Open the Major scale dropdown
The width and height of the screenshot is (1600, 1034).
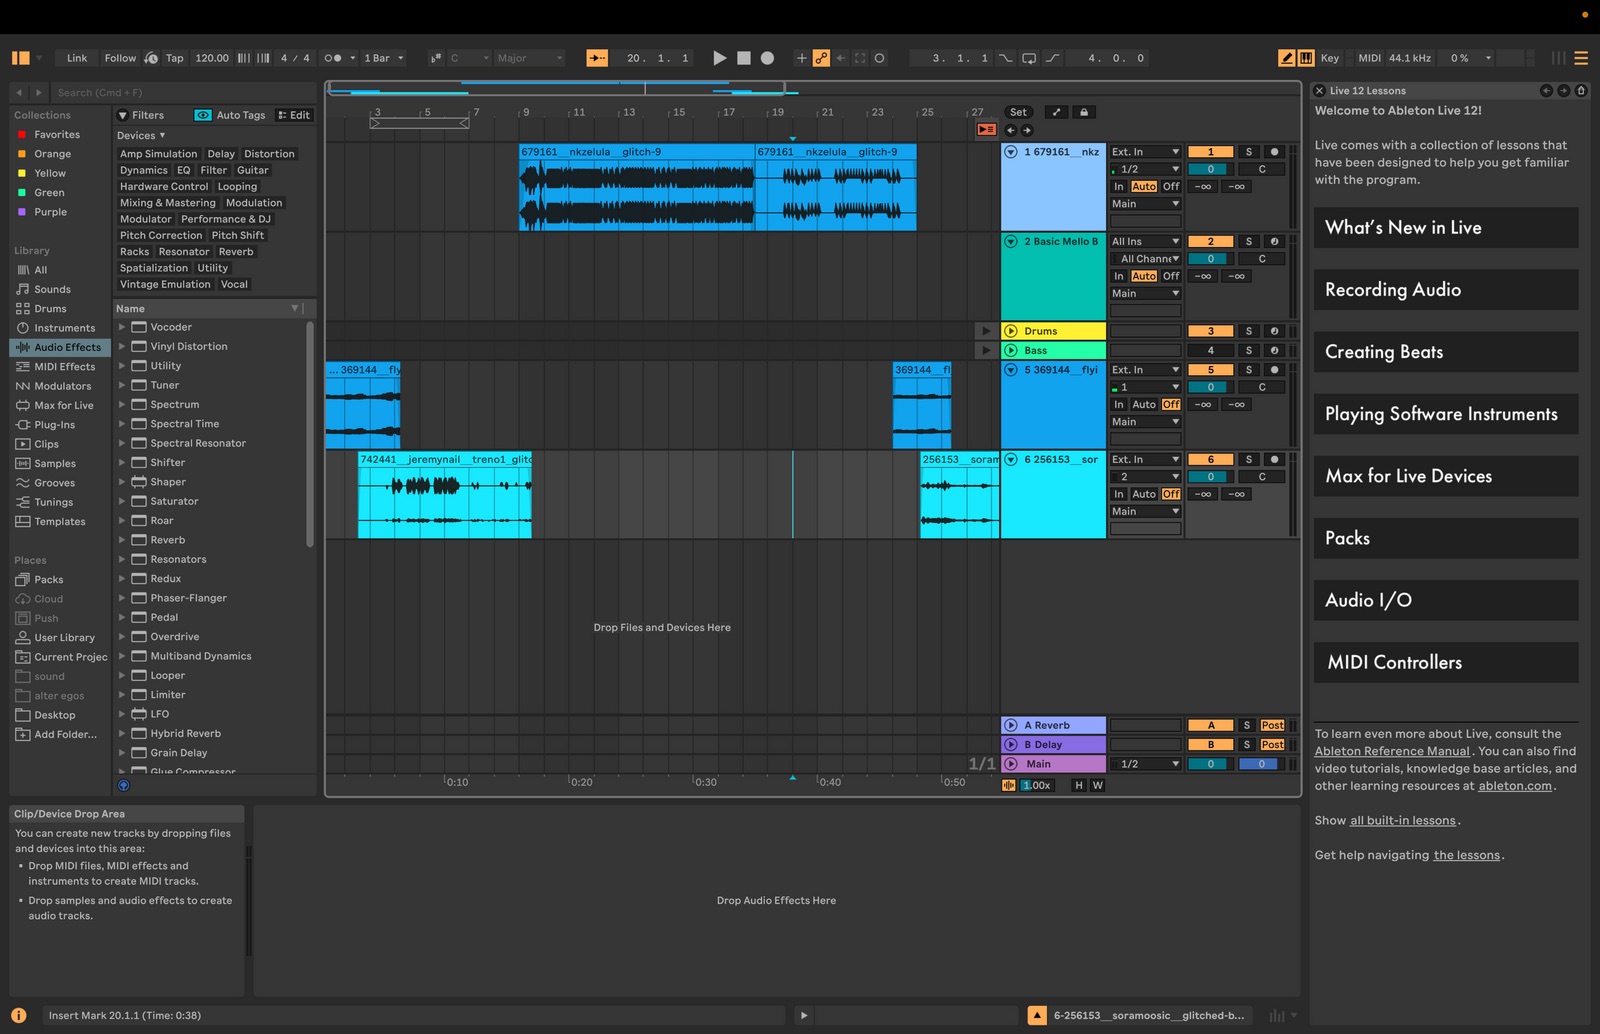(530, 58)
